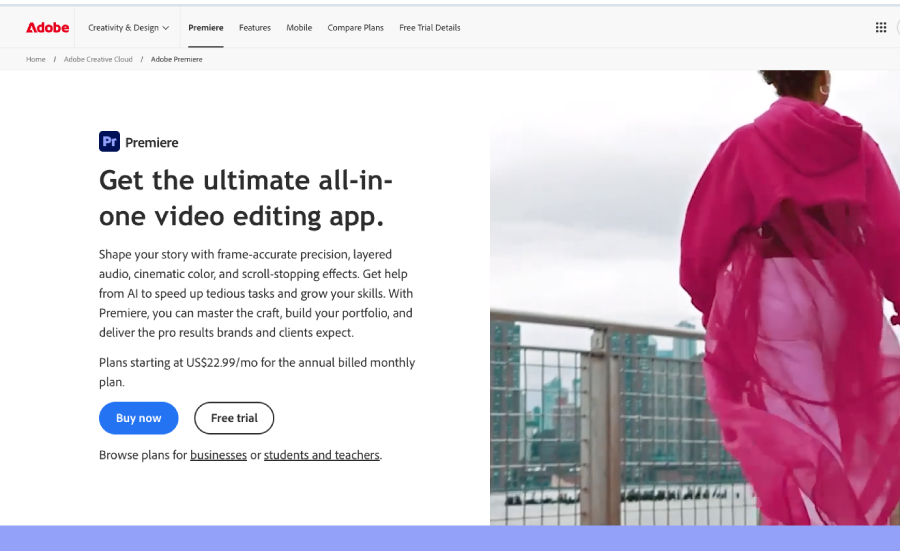Expand the Creativity & Design menu
Viewport: 900px width, 551px height.
[129, 28]
